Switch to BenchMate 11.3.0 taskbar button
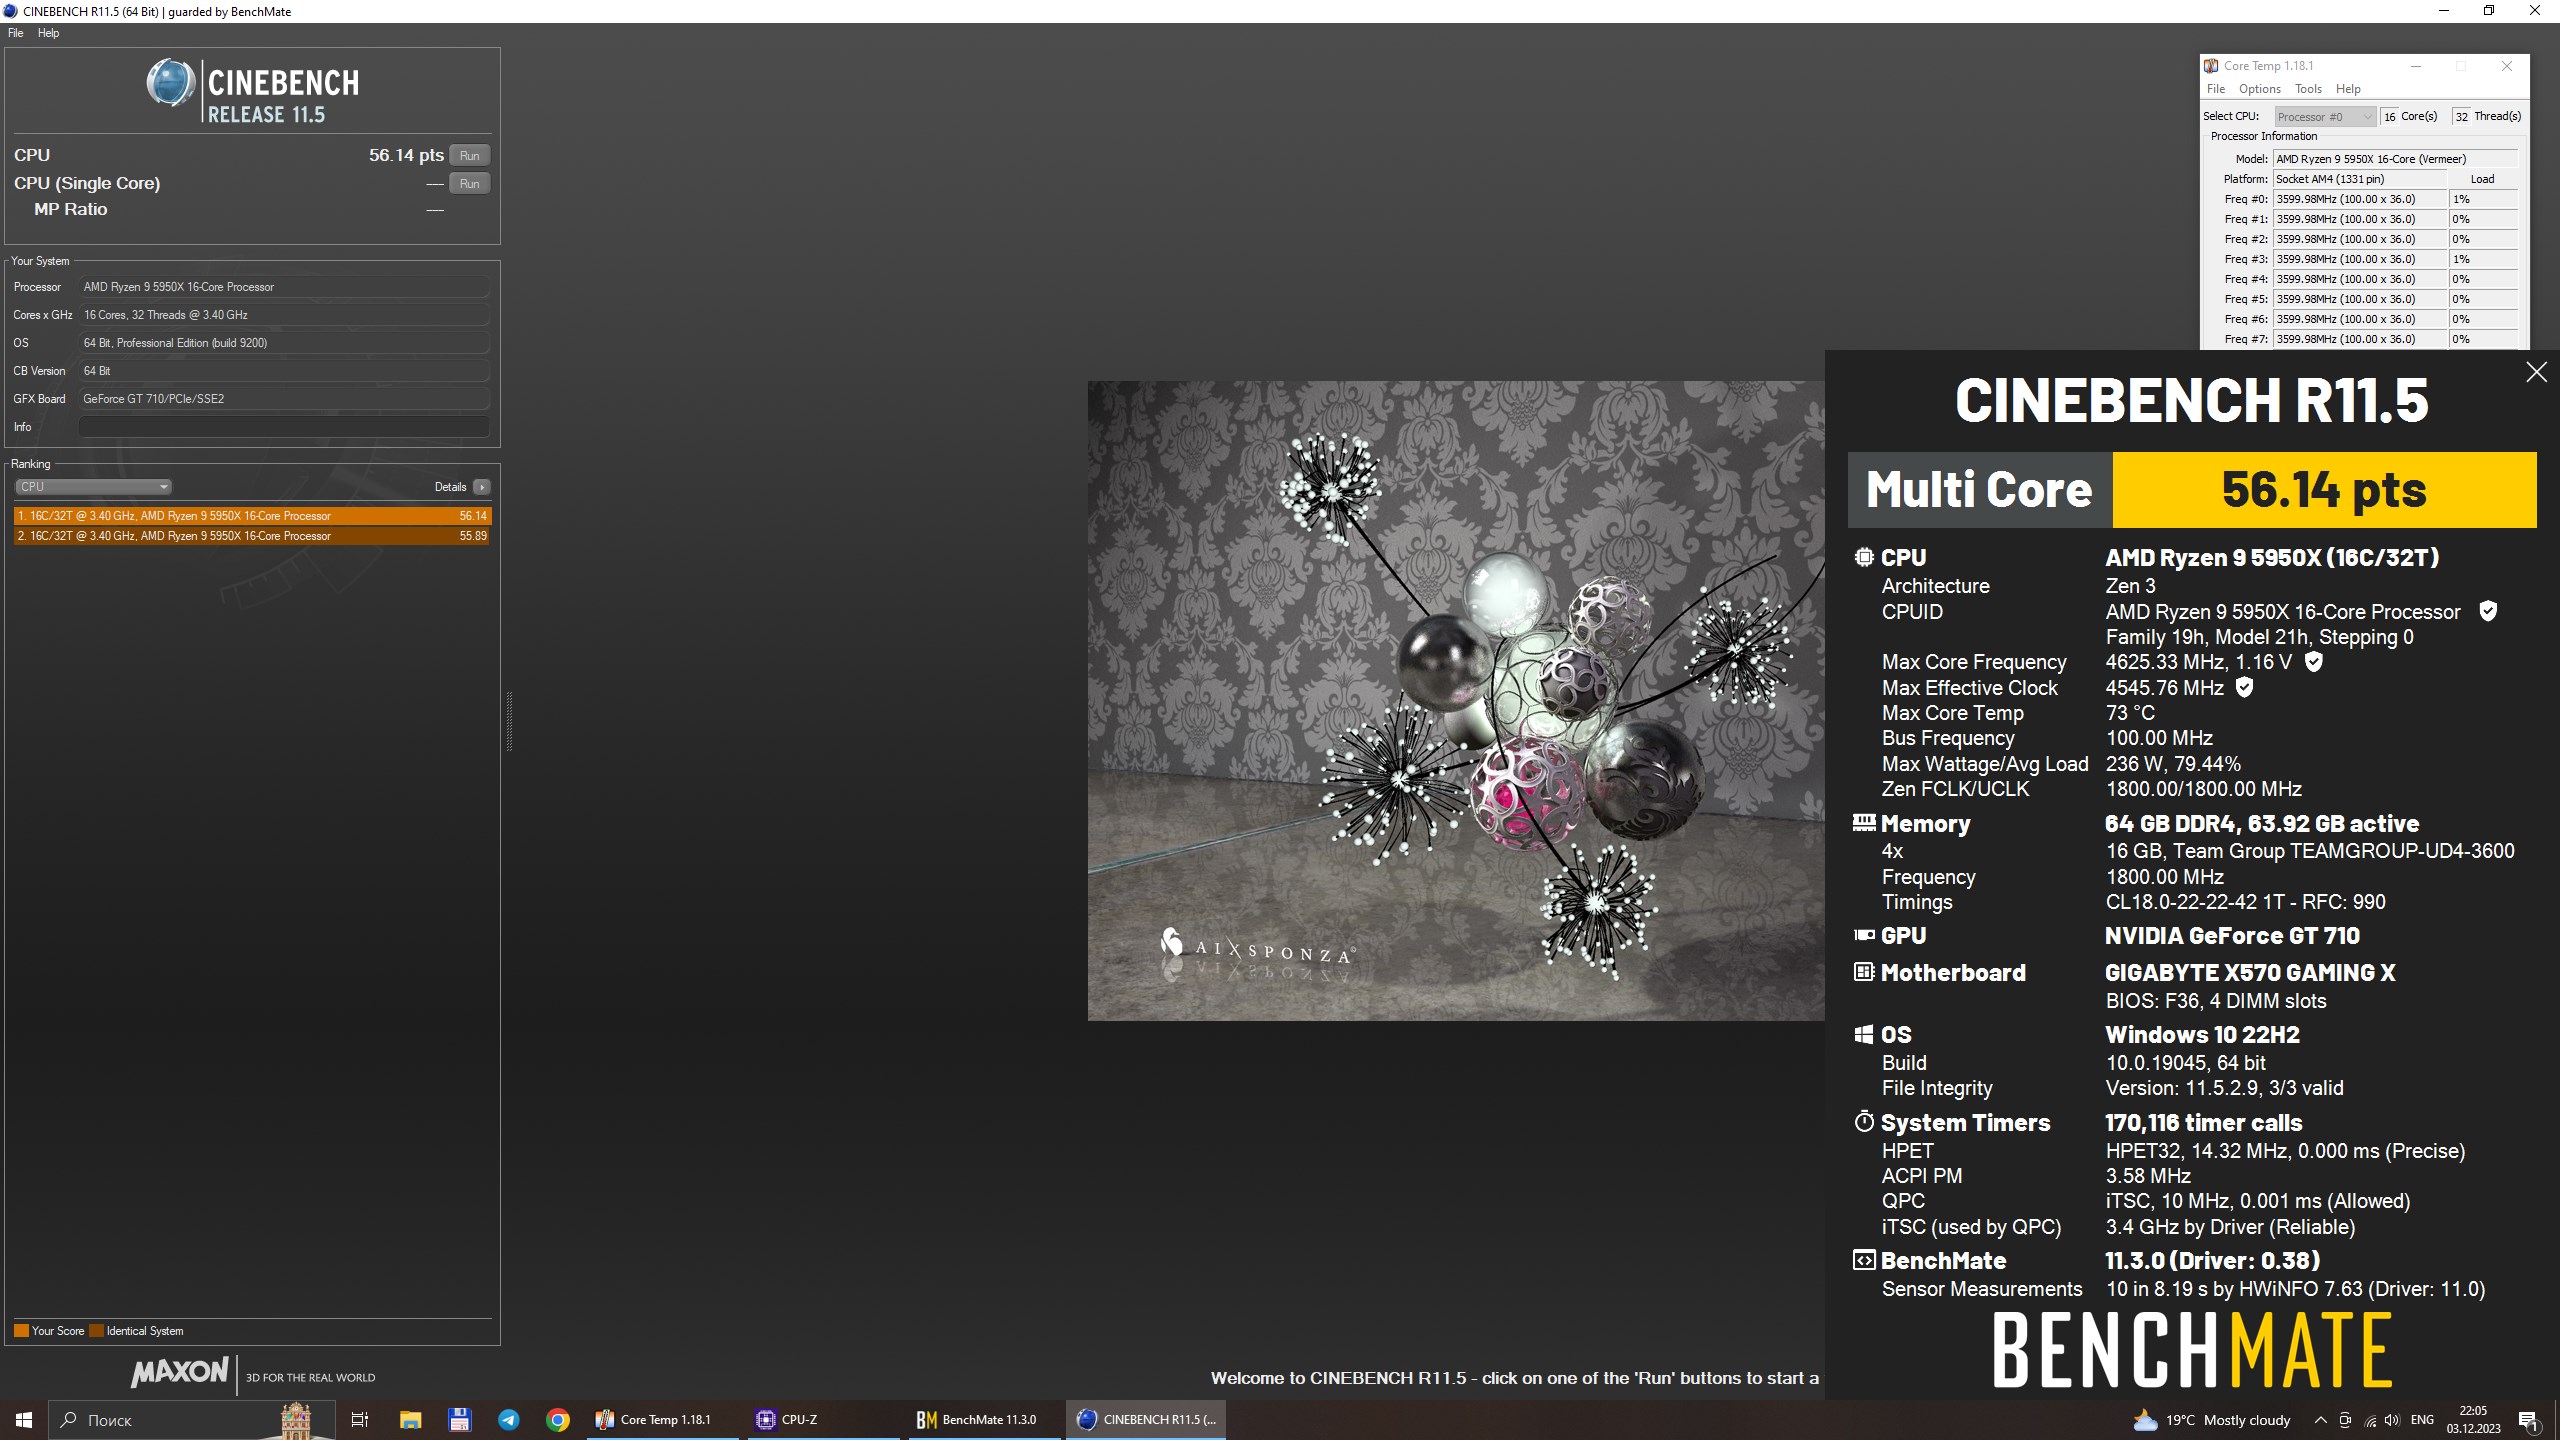Image resolution: width=2560 pixels, height=1440 pixels. [x=984, y=1420]
